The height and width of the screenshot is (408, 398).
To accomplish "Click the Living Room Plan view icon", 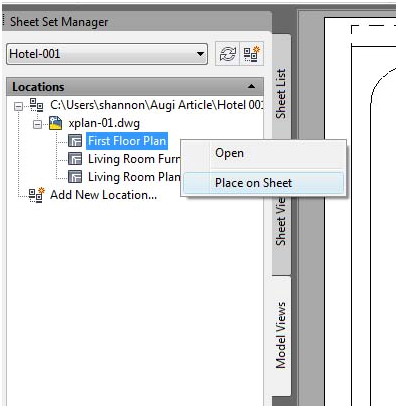I will 75,177.
